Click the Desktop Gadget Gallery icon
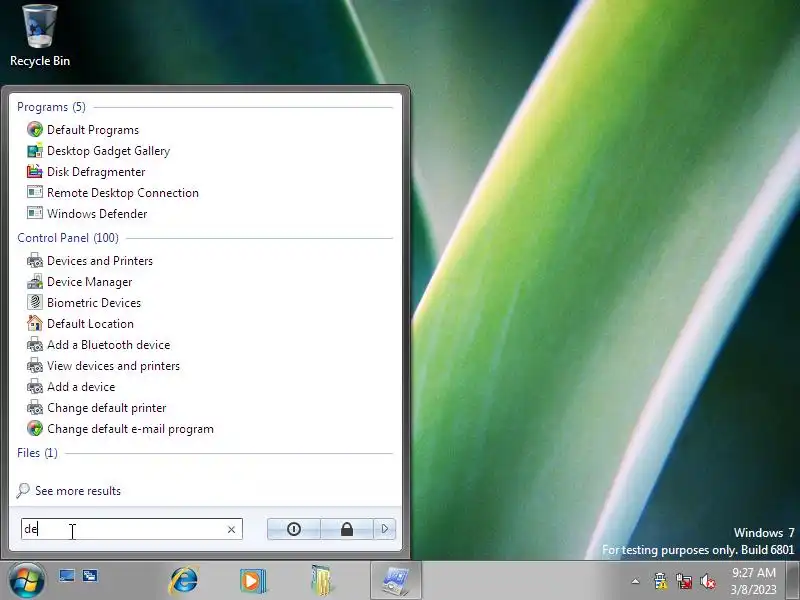Screen dimensions: 800x600 pyautogui.click(x=35, y=151)
